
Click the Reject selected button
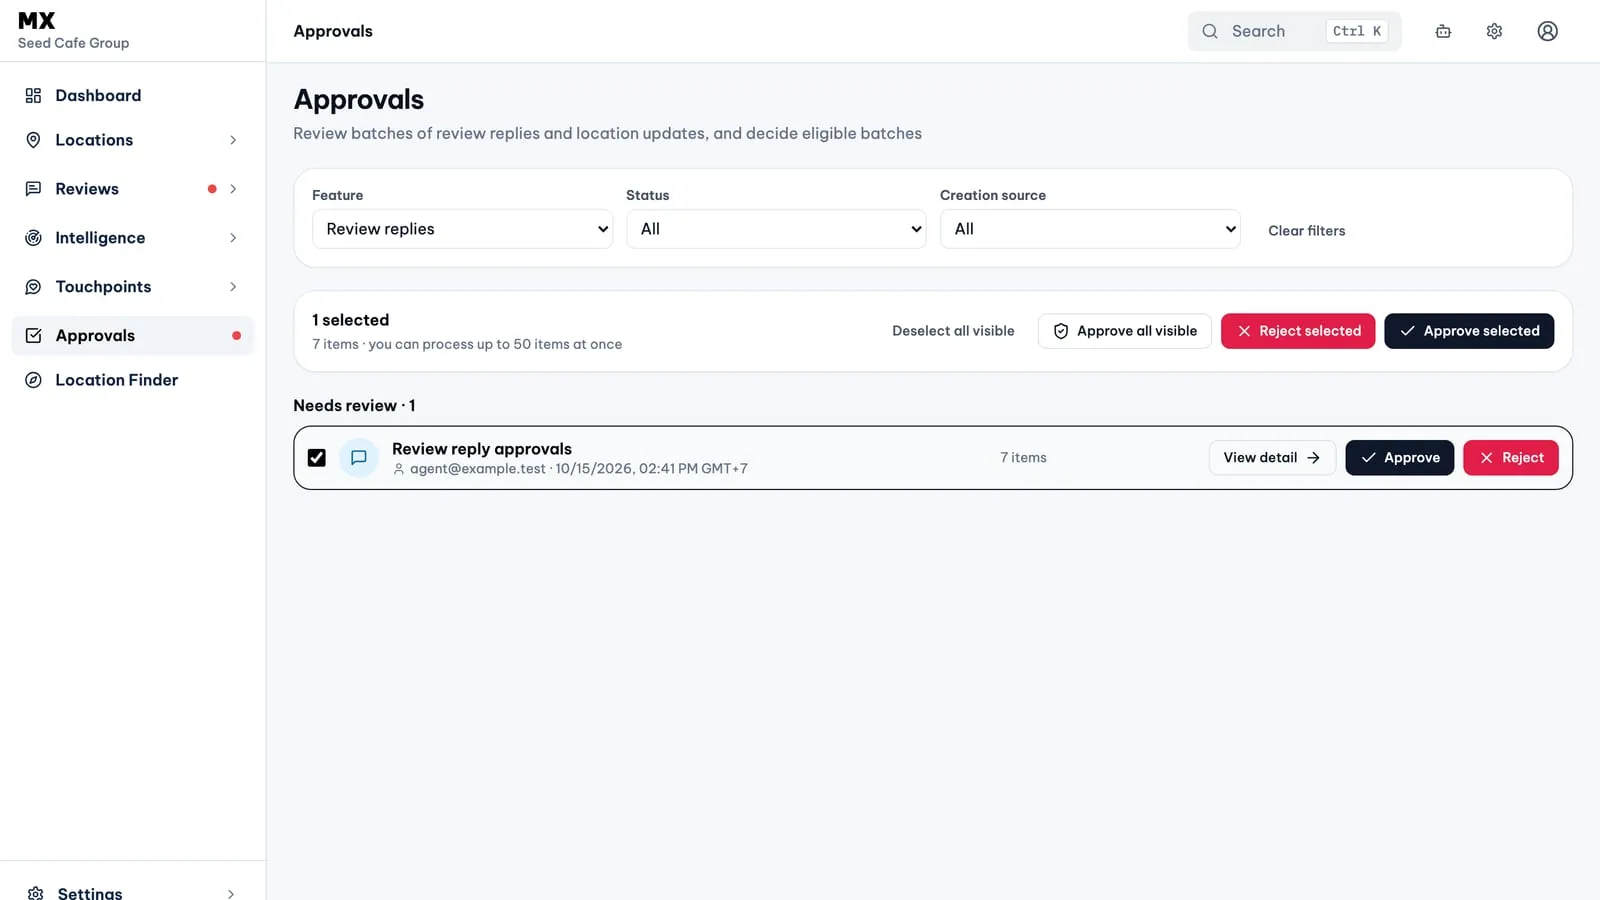pyautogui.click(x=1298, y=331)
